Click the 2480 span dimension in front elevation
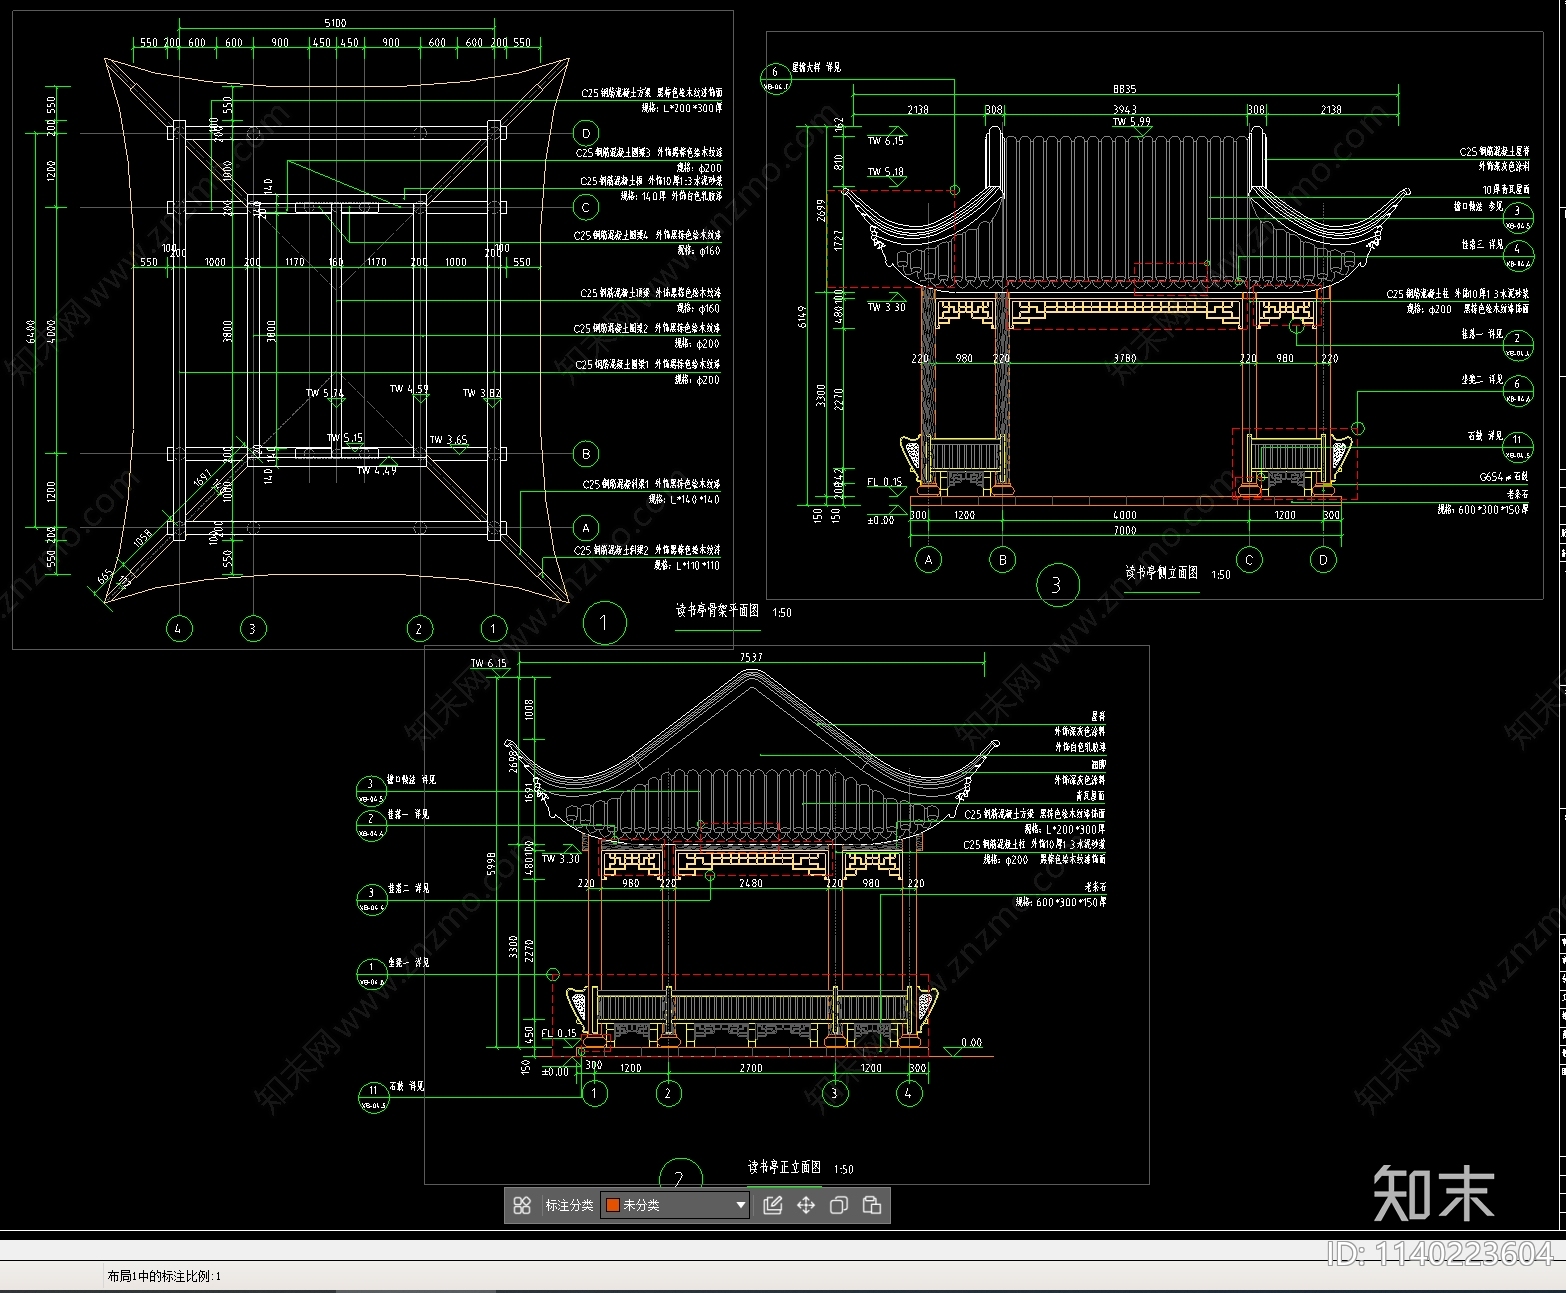Screen dimensions: 1566x1293 click(x=750, y=883)
